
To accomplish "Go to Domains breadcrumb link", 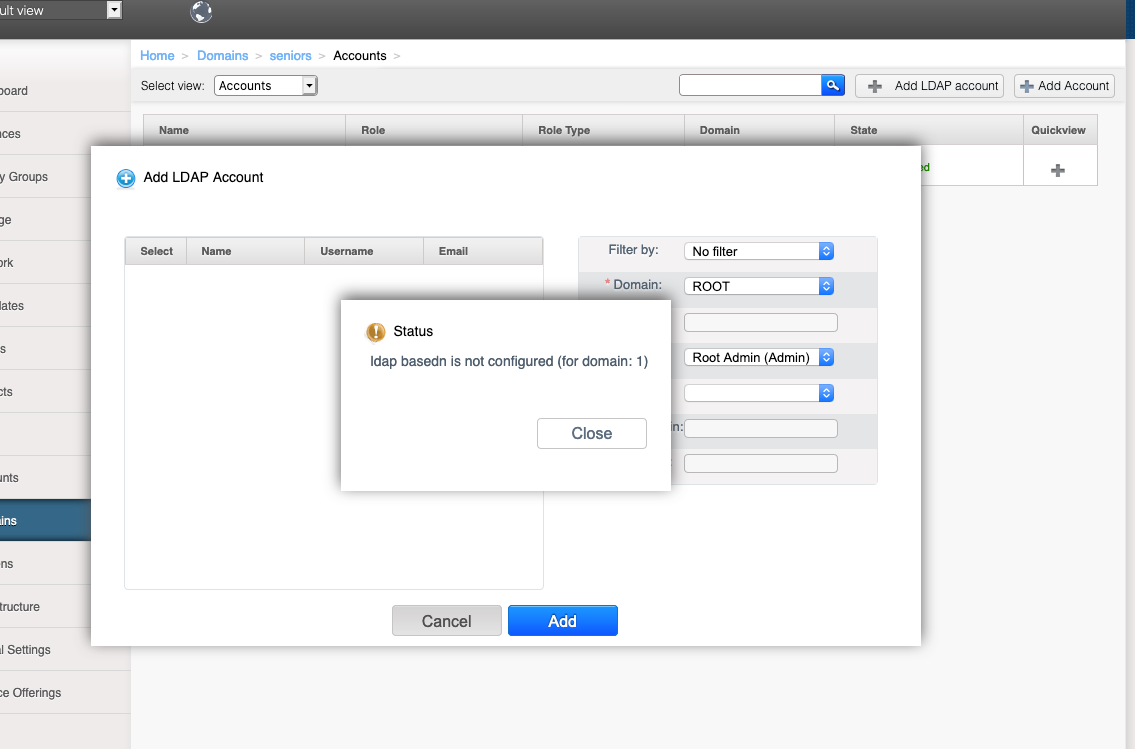I will pos(222,56).
